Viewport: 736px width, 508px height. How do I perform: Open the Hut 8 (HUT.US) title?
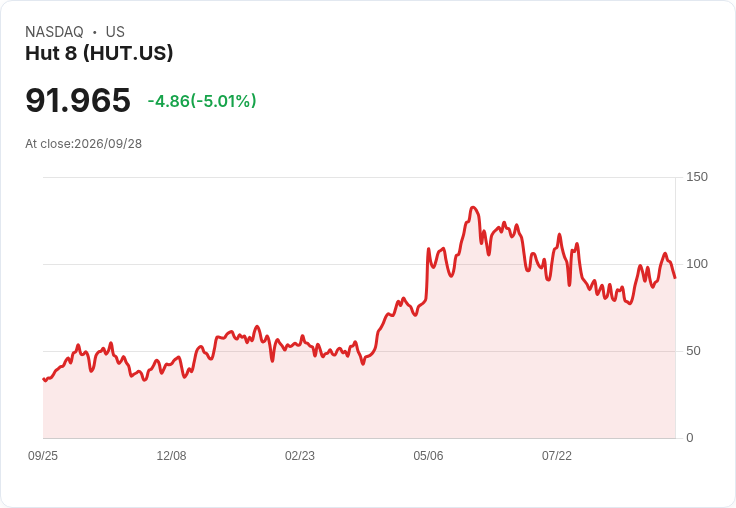click(x=99, y=53)
